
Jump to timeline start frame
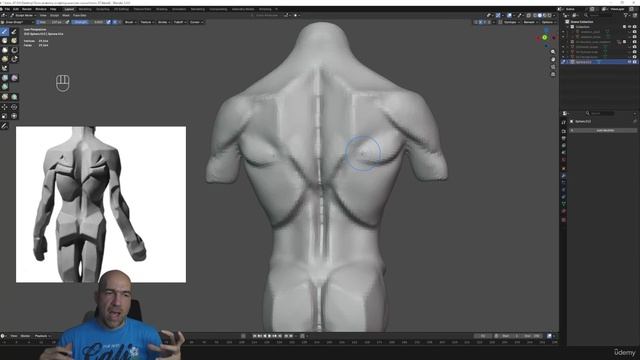[x=254, y=336]
